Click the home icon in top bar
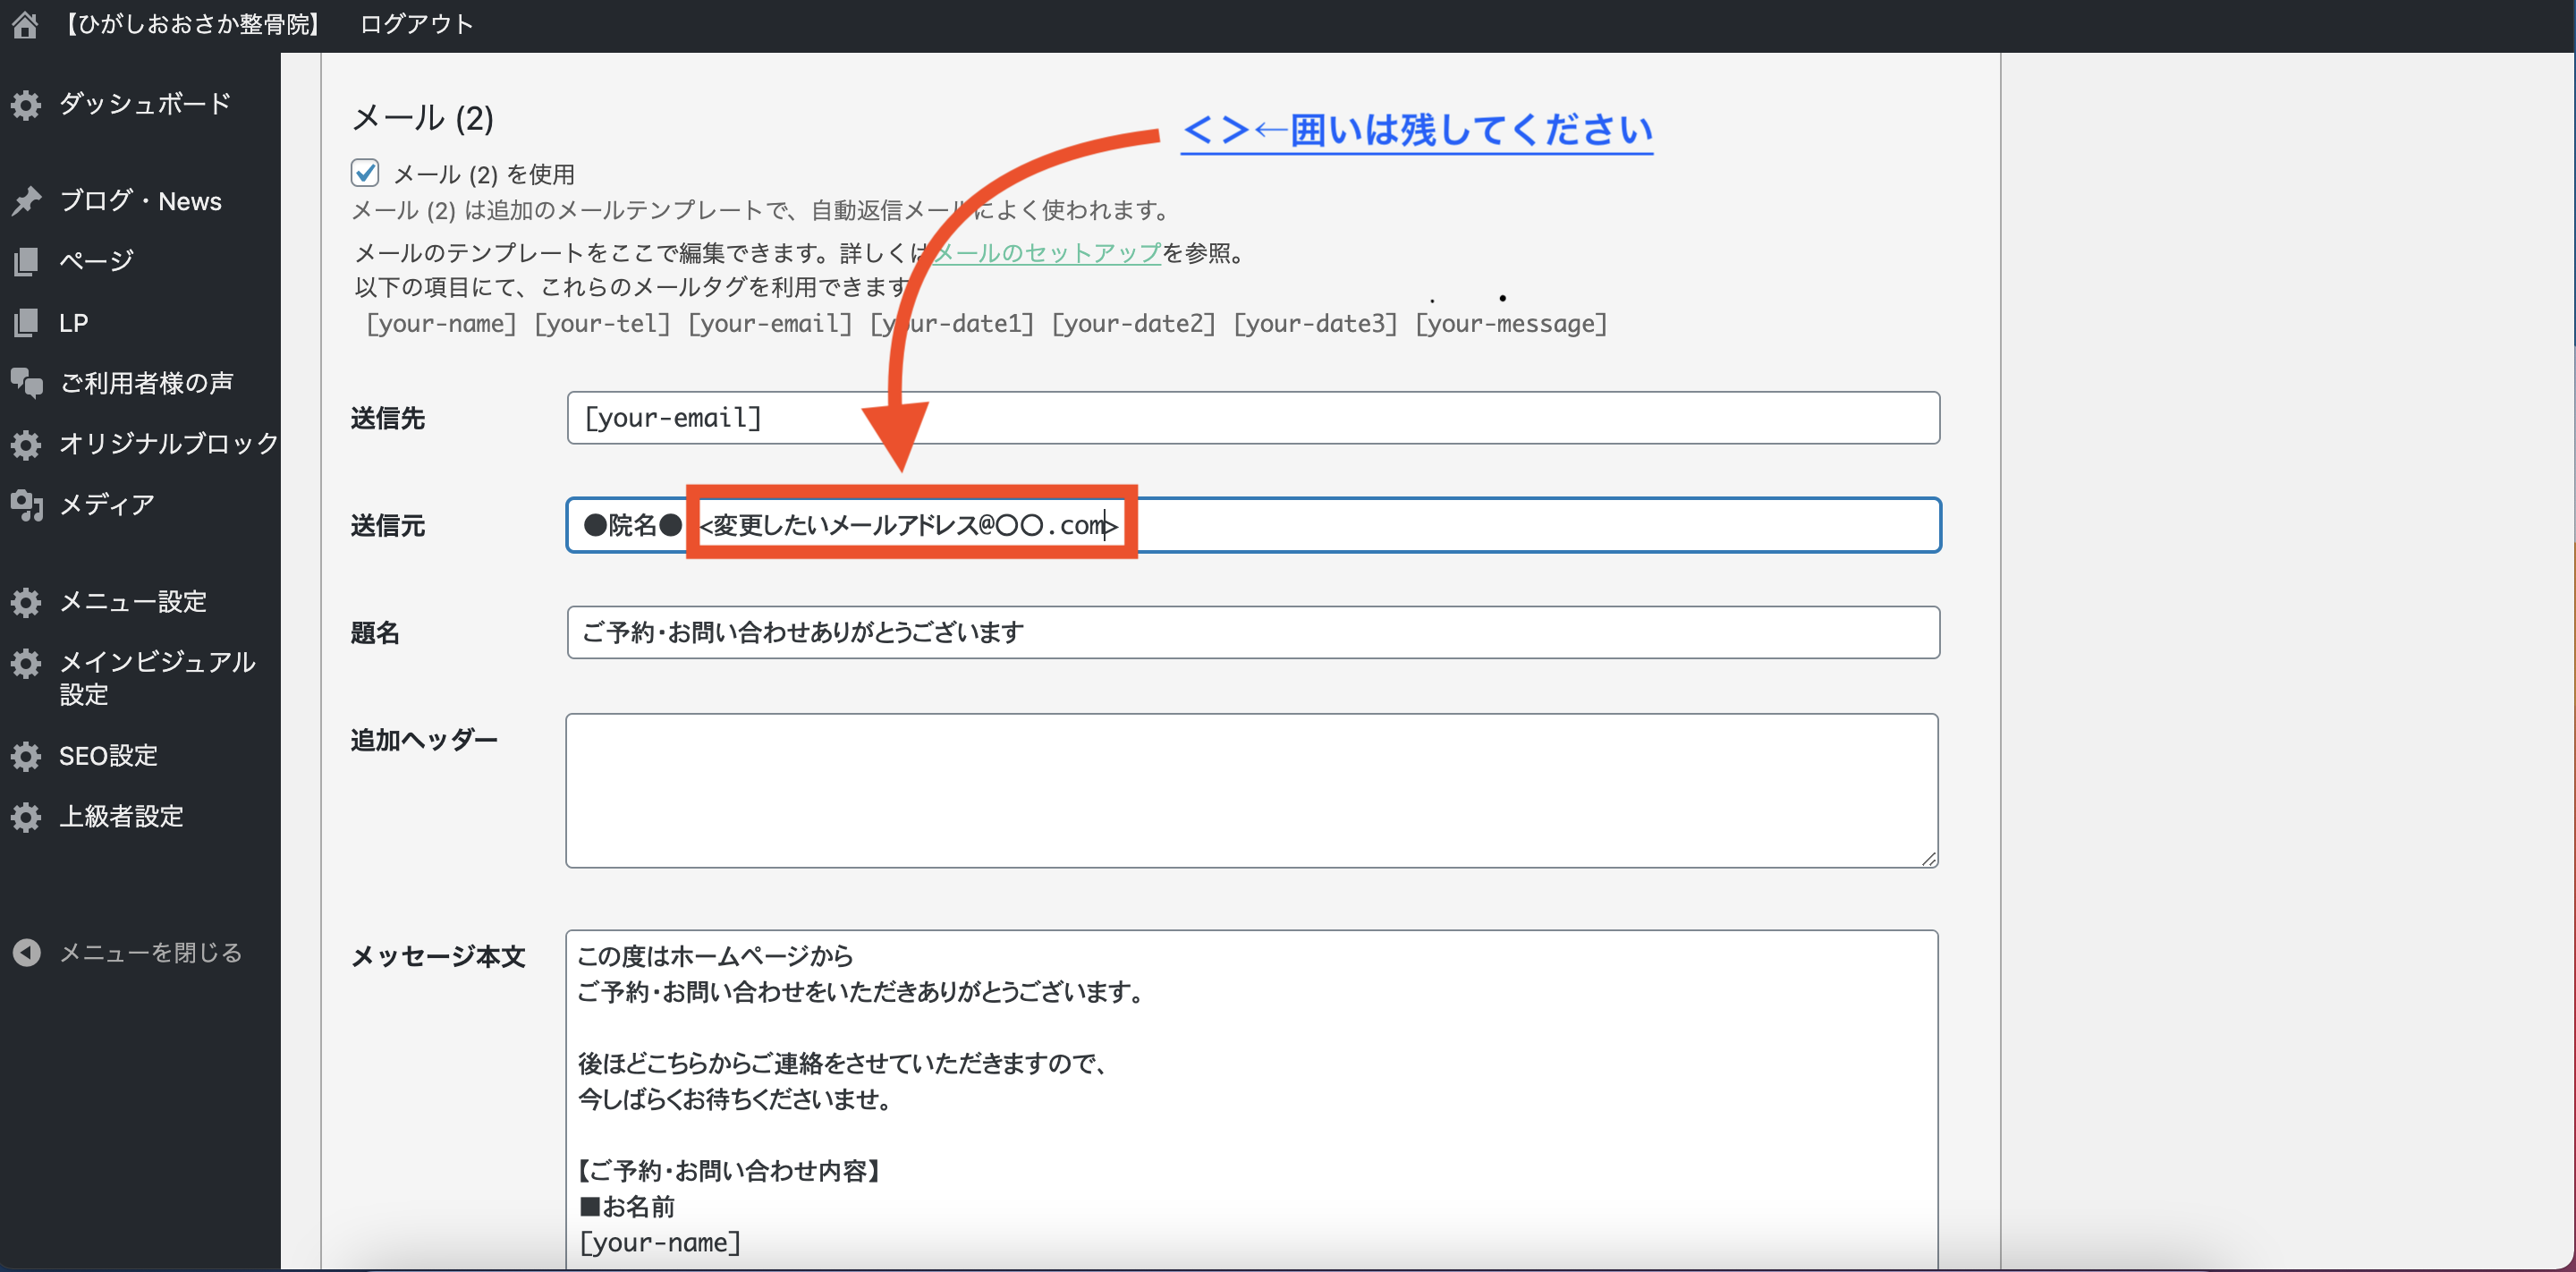 click(25, 24)
